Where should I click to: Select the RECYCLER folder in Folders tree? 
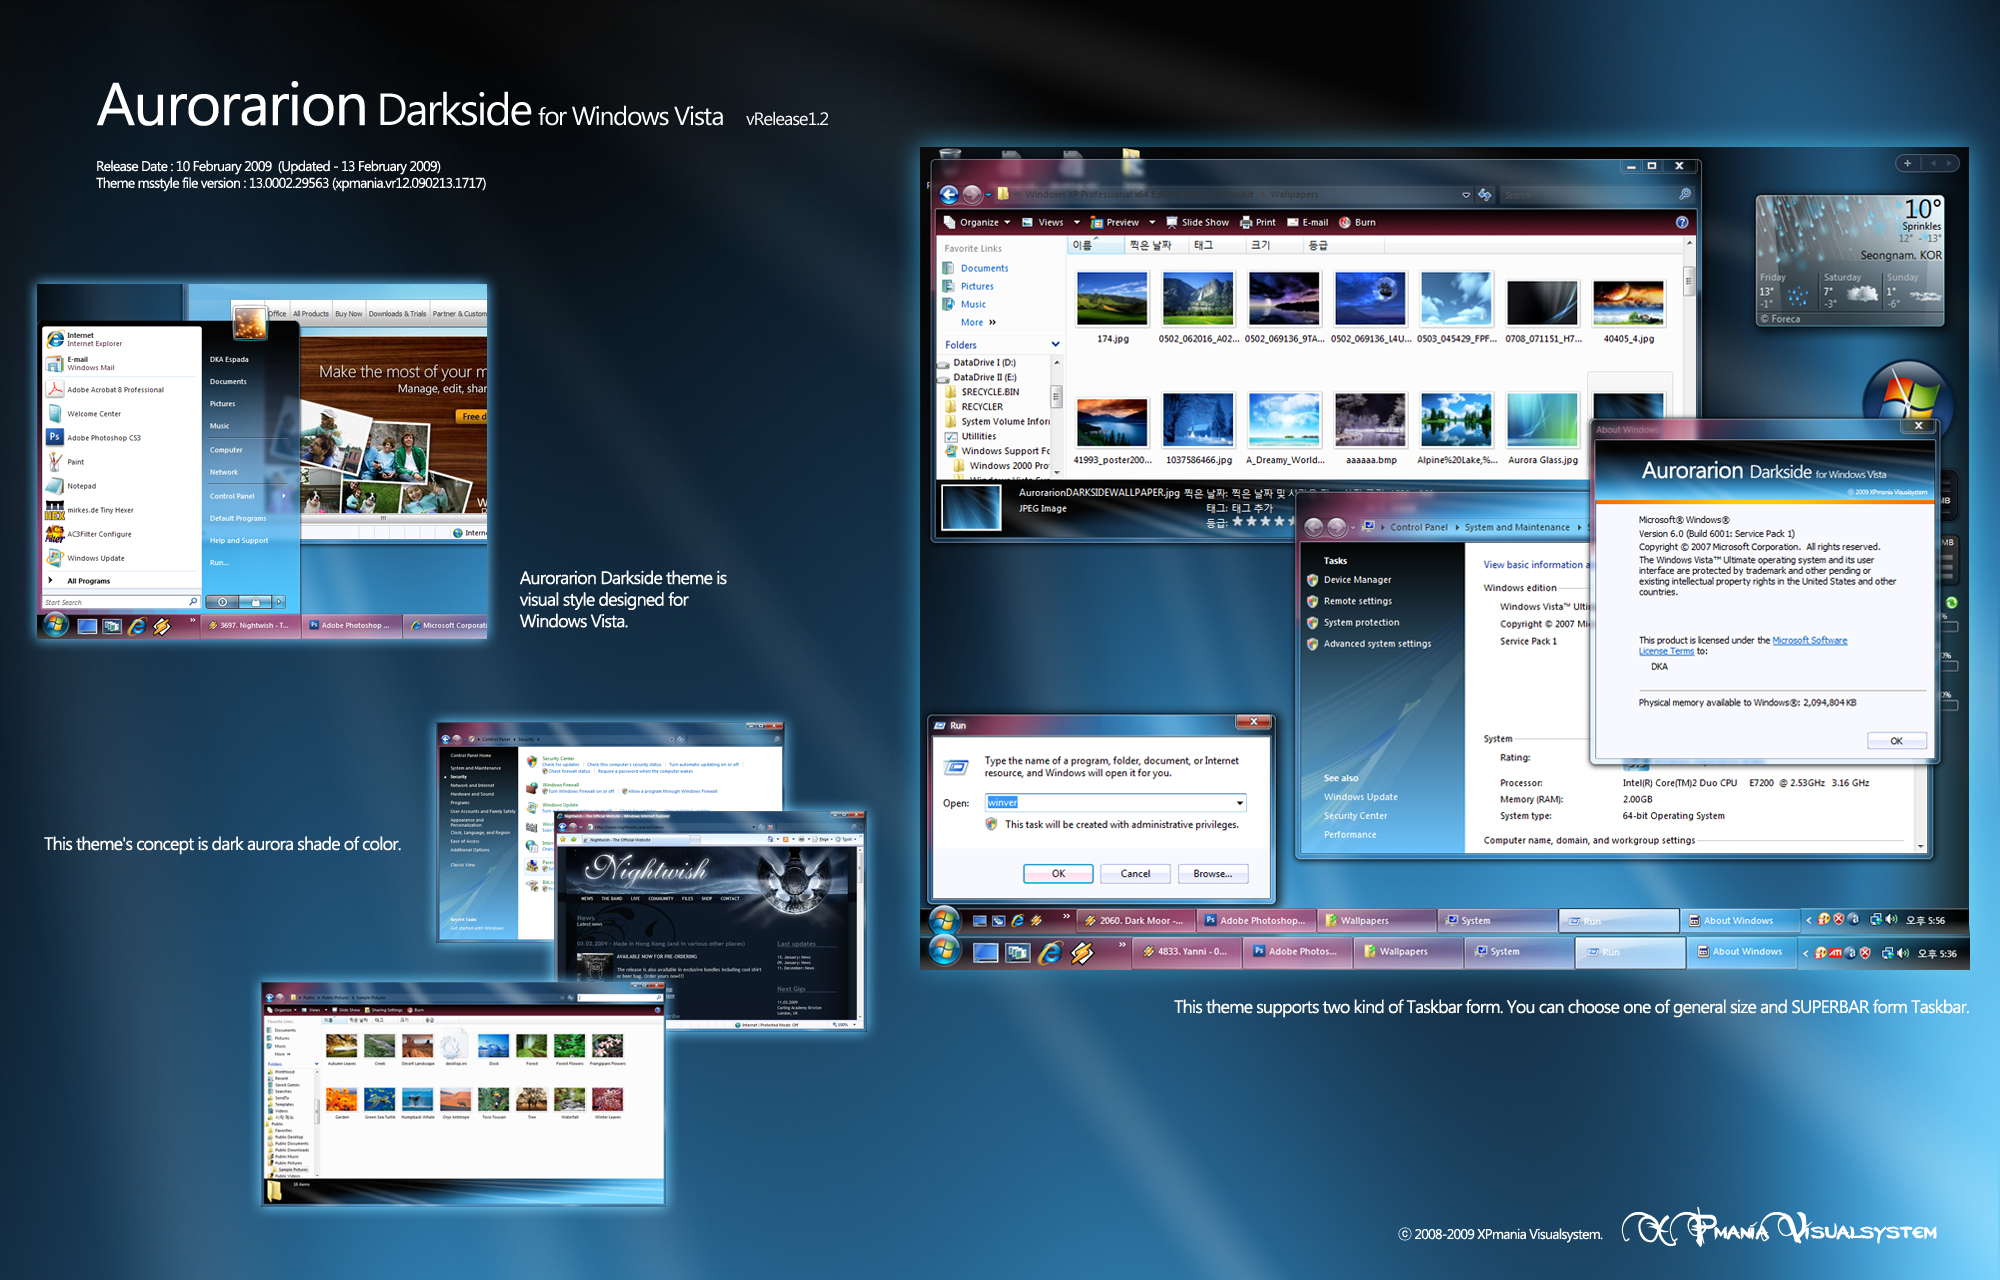pyautogui.click(x=981, y=407)
